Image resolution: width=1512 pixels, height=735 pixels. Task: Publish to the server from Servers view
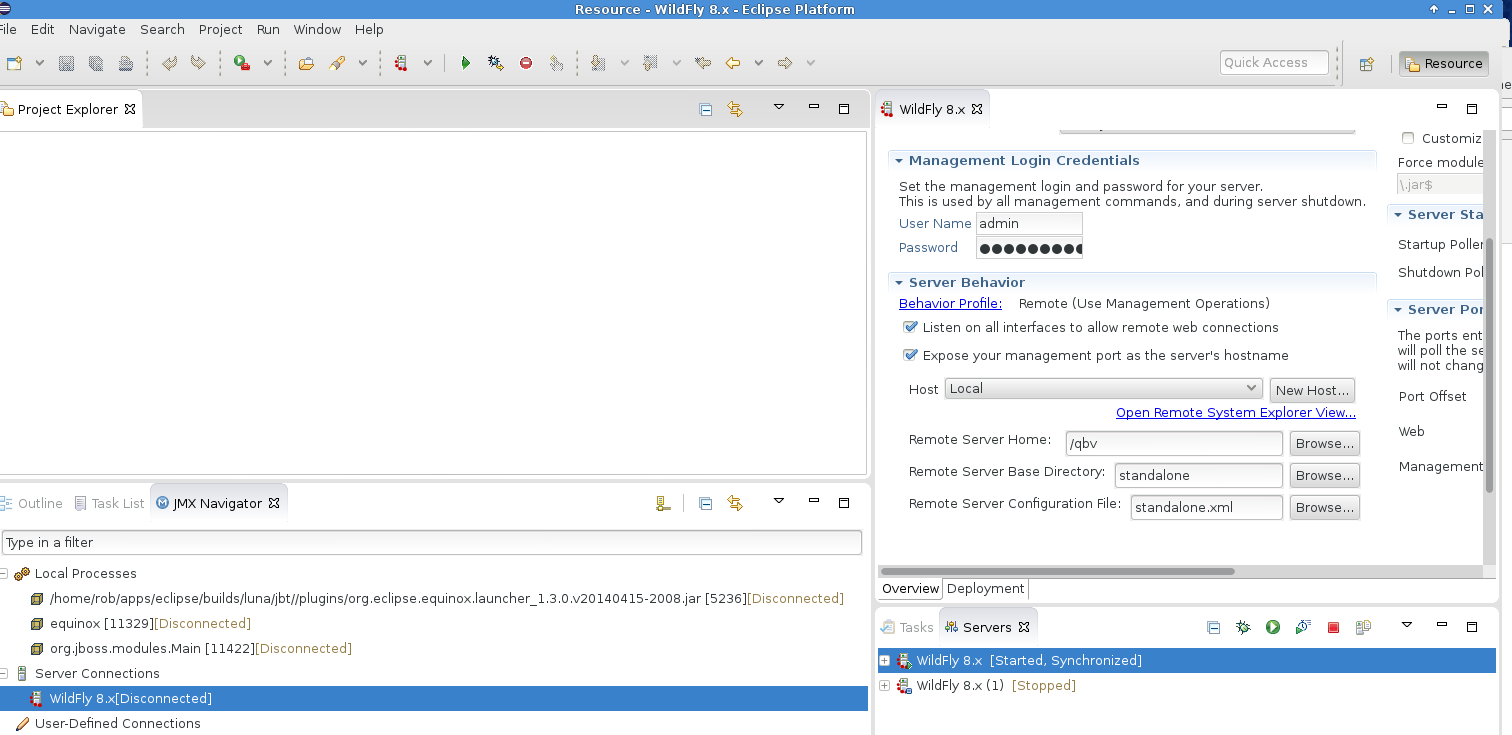[1363, 628]
